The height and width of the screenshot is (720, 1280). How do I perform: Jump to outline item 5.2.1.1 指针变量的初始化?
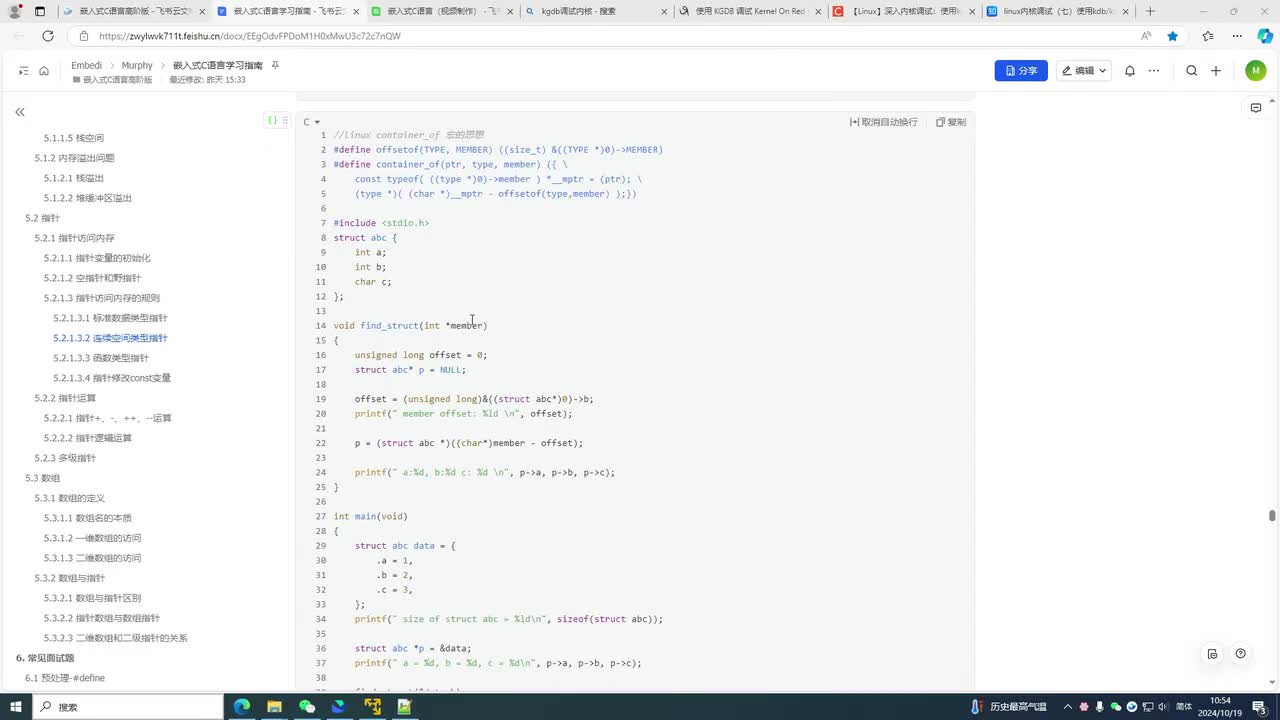pyautogui.click(x=97, y=258)
